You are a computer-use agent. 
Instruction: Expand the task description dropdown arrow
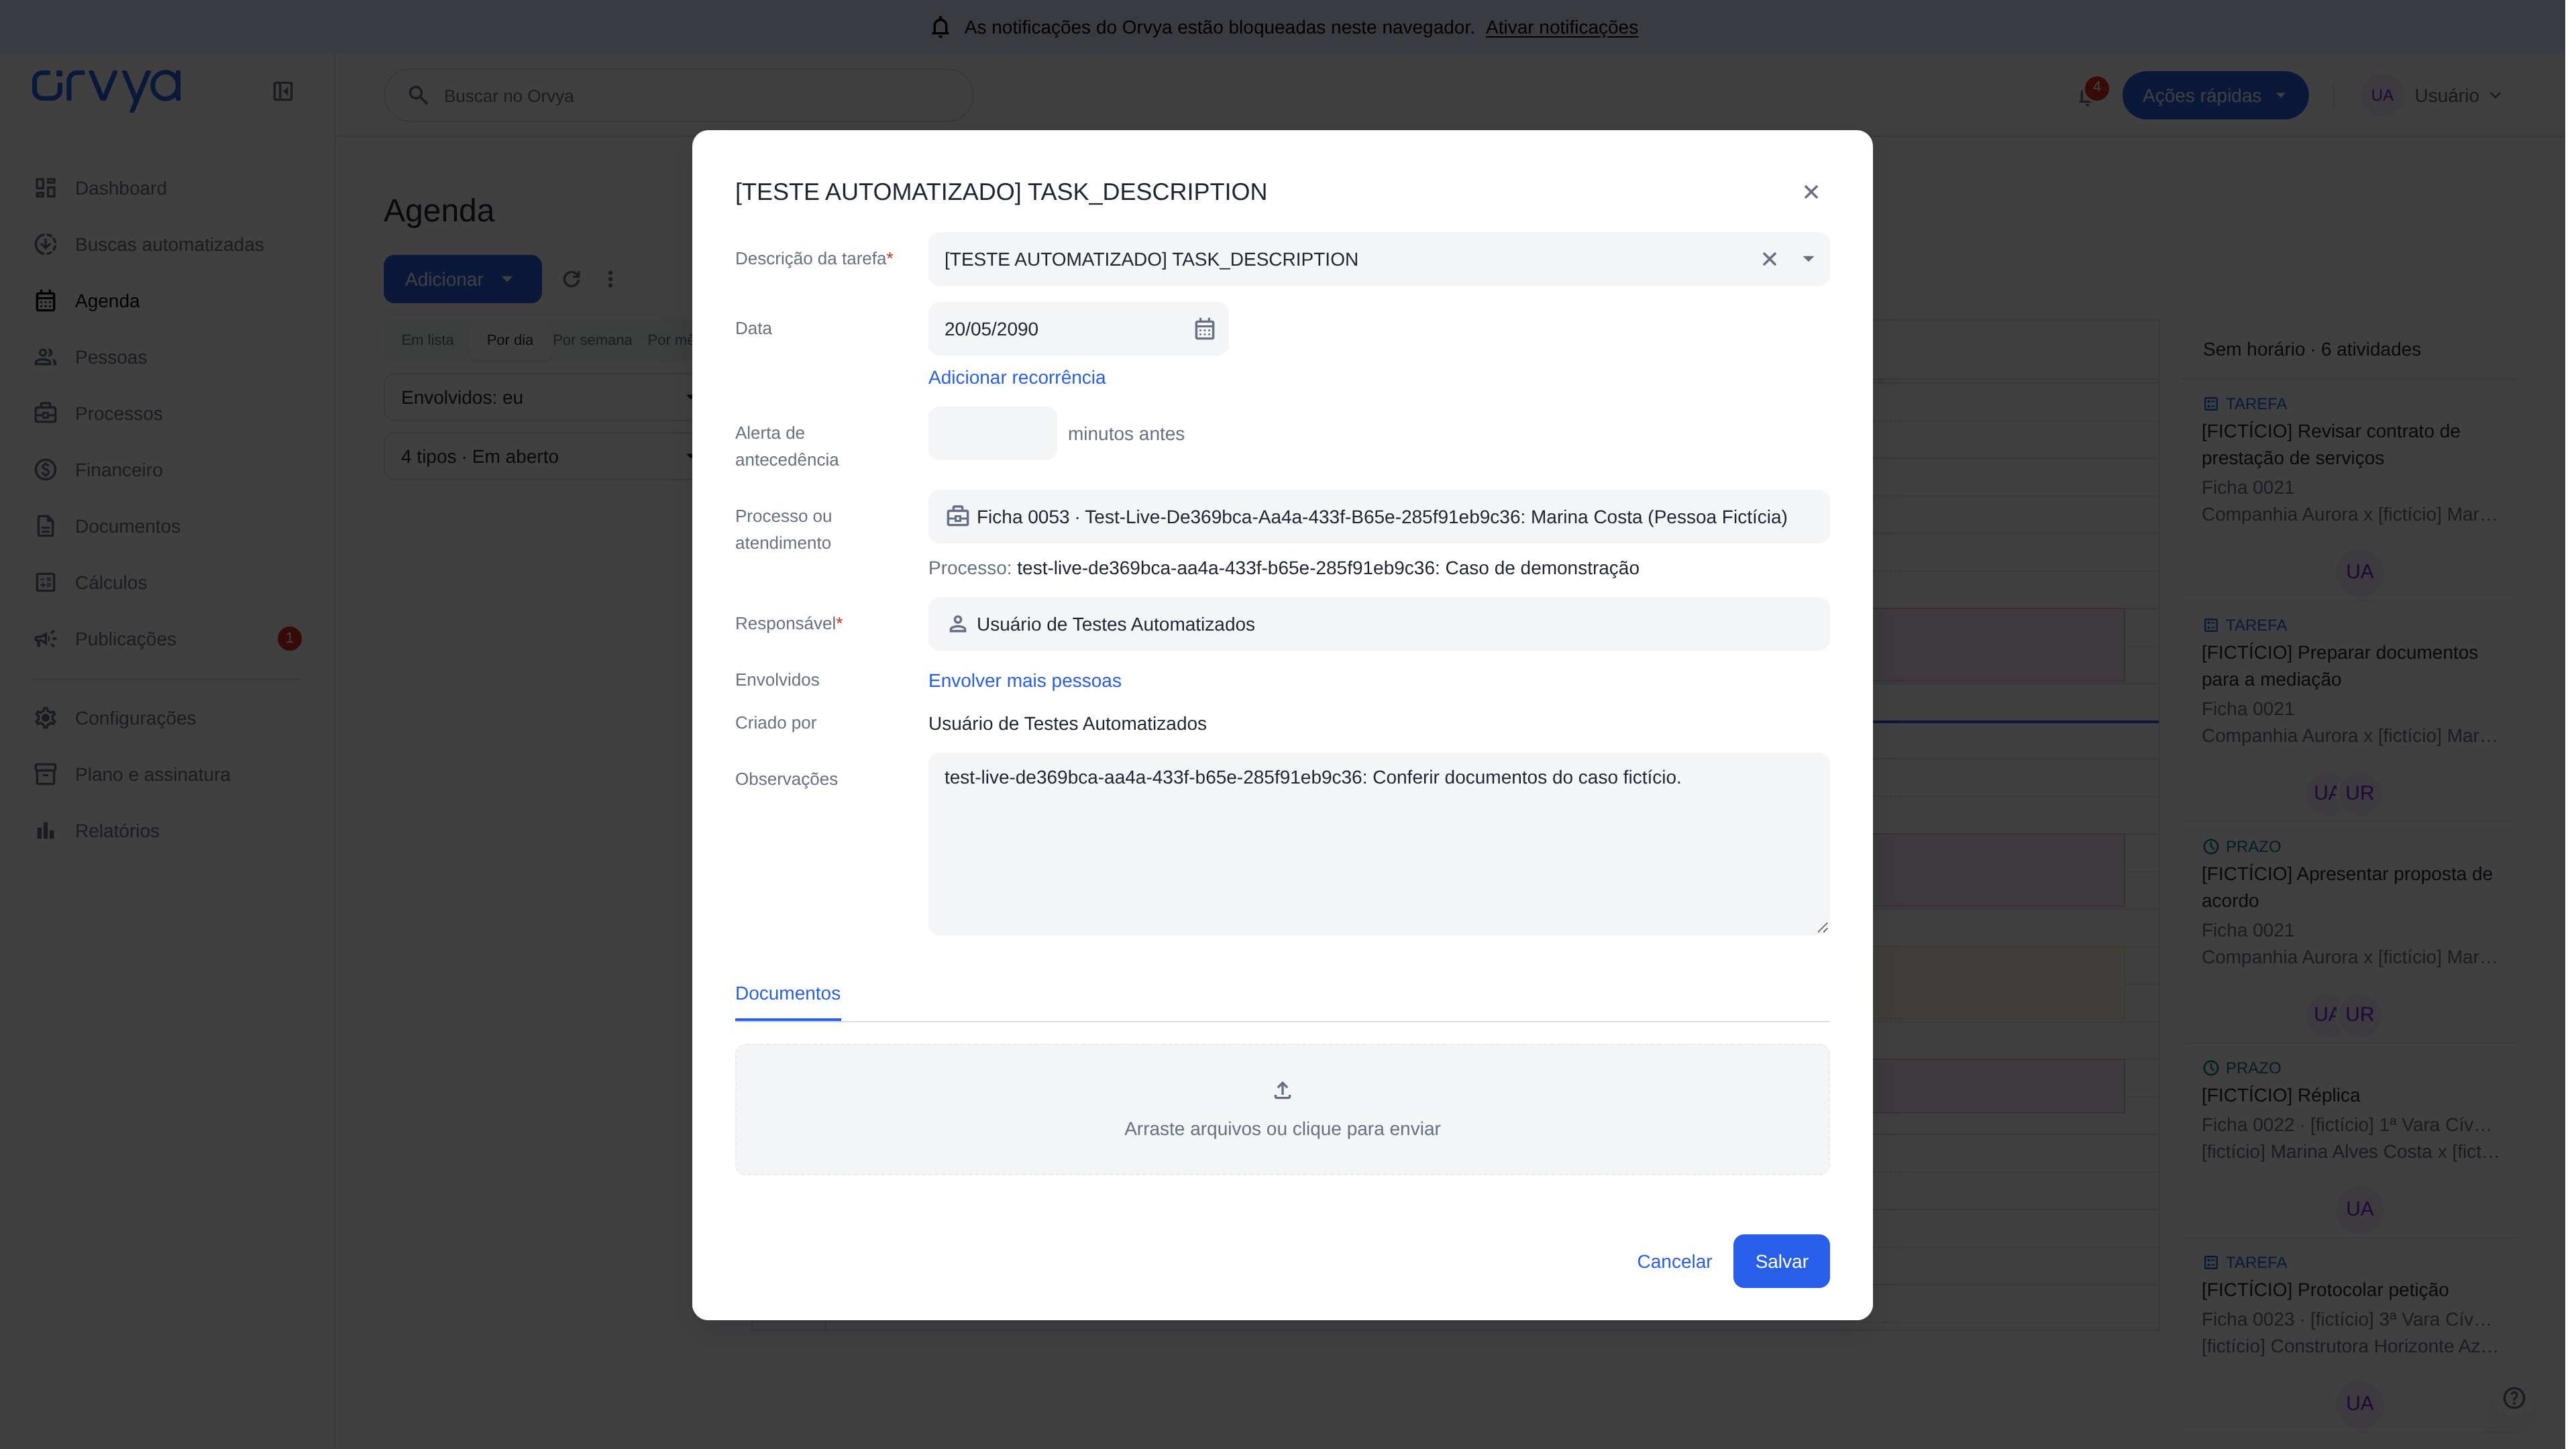[x=1808, y=259]
